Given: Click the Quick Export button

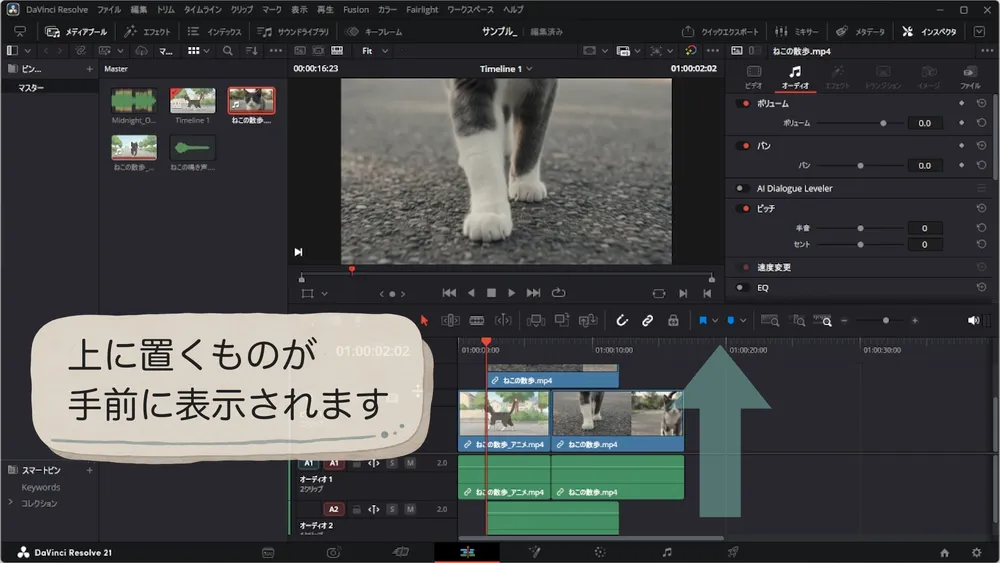Looking at the screenshot, I should [720, 31].
